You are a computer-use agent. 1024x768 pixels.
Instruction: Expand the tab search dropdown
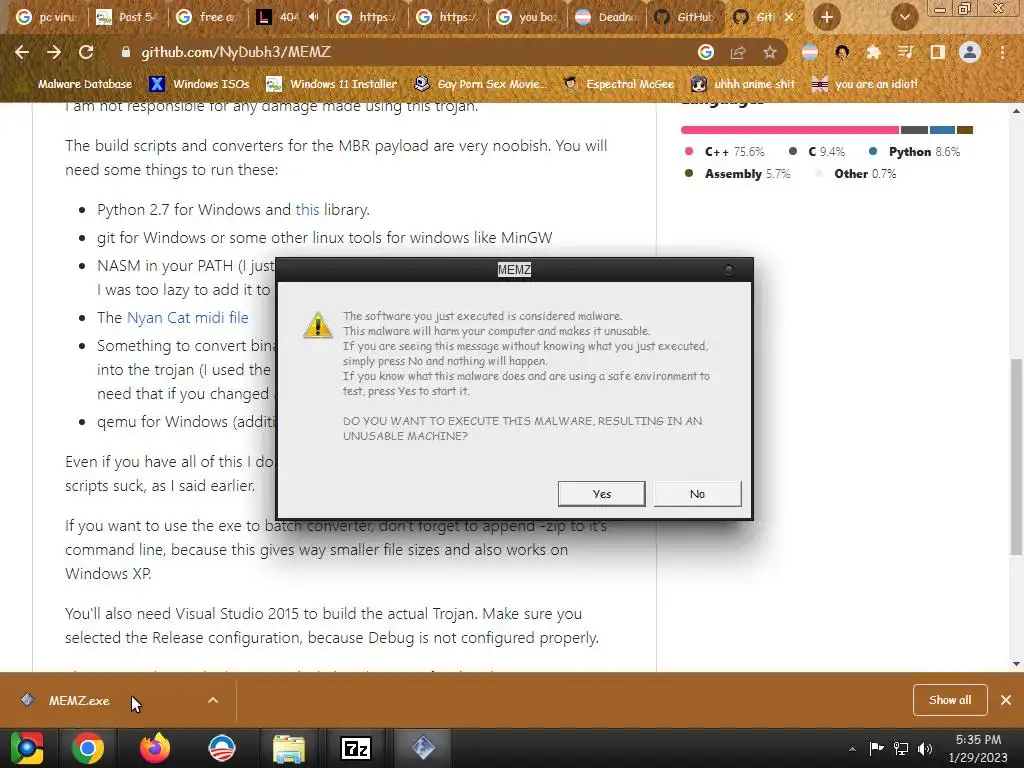pyautogui.click(x=904, y=17)
